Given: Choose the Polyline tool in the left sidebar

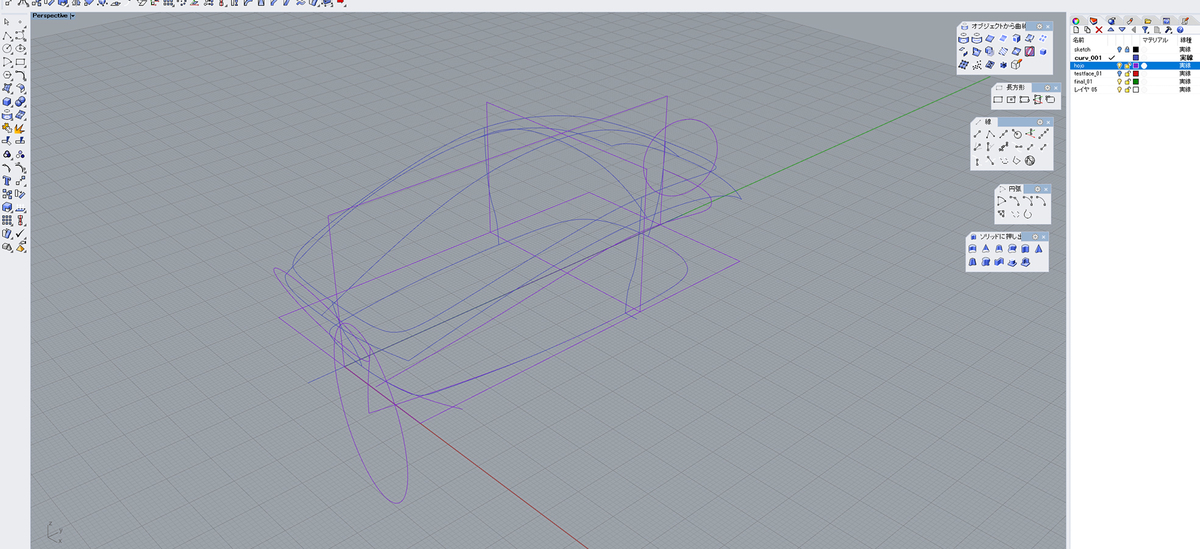Looking at the screenshot, I should (7, 35).
